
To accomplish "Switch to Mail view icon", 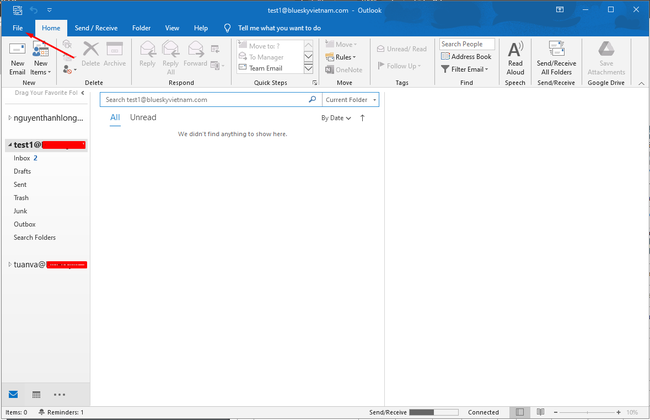I will (13, 394).
